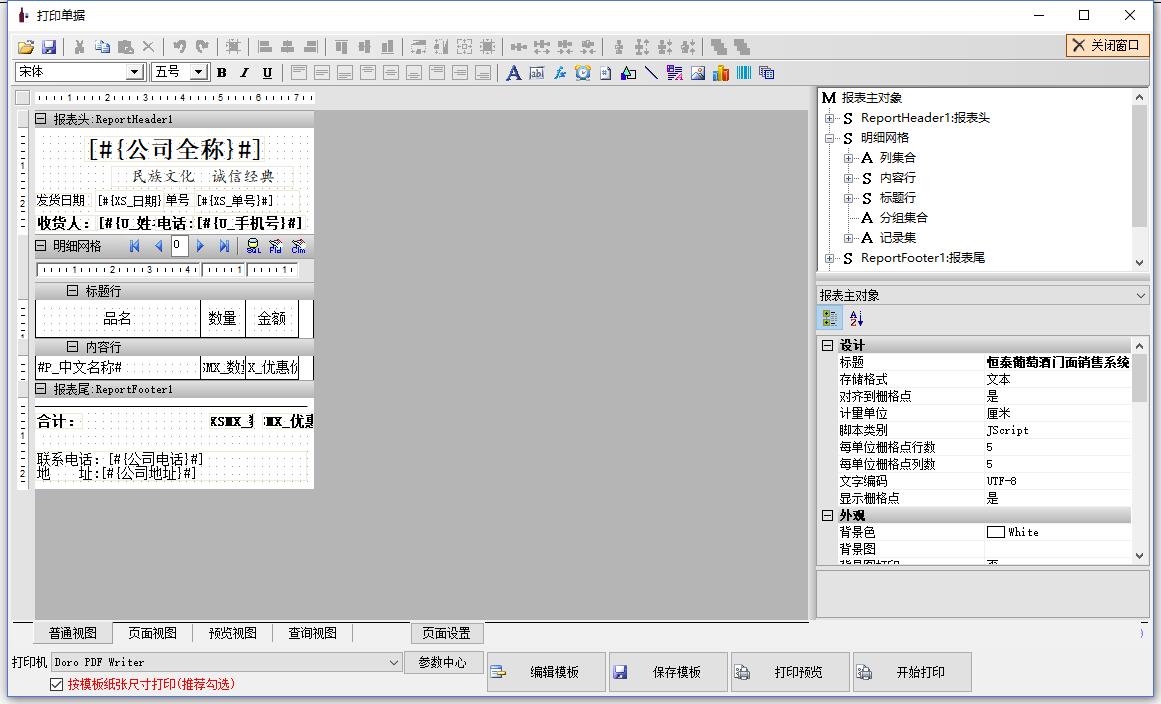1161x704 pixels.
Task: Collapse the 设计 property category
Action: pyautogui.click(x=827, y=346)
